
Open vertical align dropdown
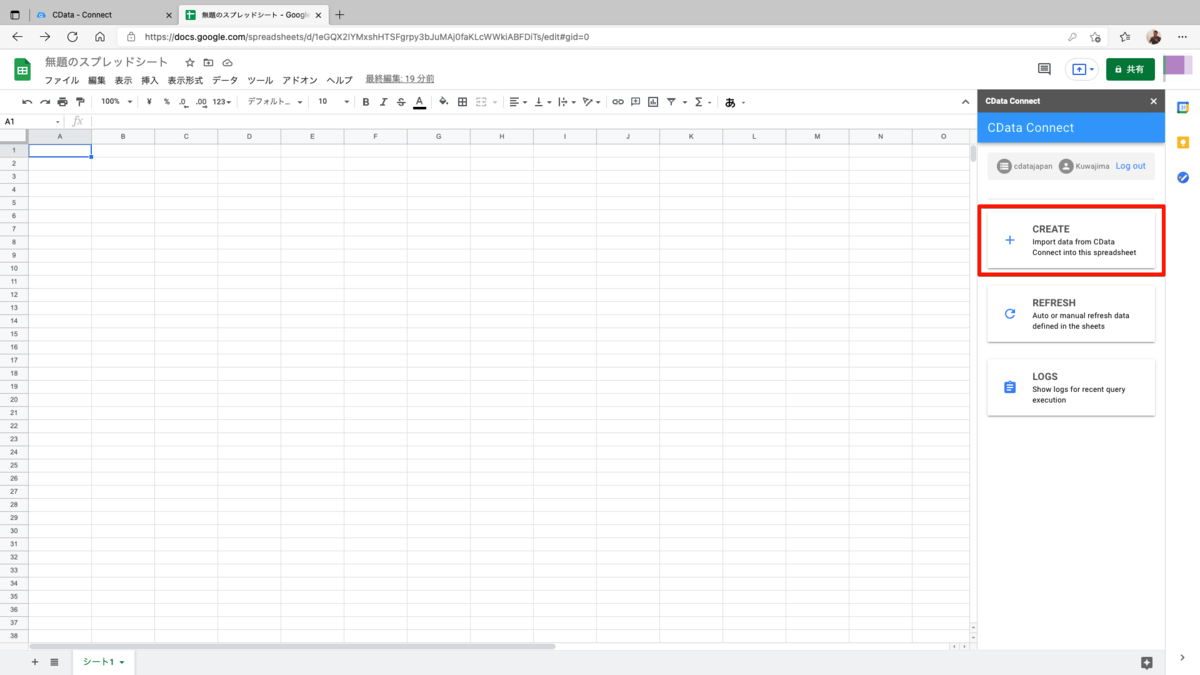(543, 102)
